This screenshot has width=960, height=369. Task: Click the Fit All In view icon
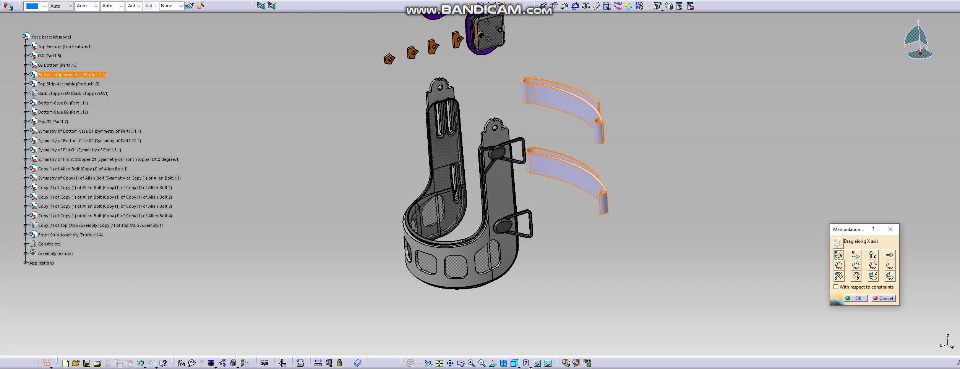[x=439, y=363]
